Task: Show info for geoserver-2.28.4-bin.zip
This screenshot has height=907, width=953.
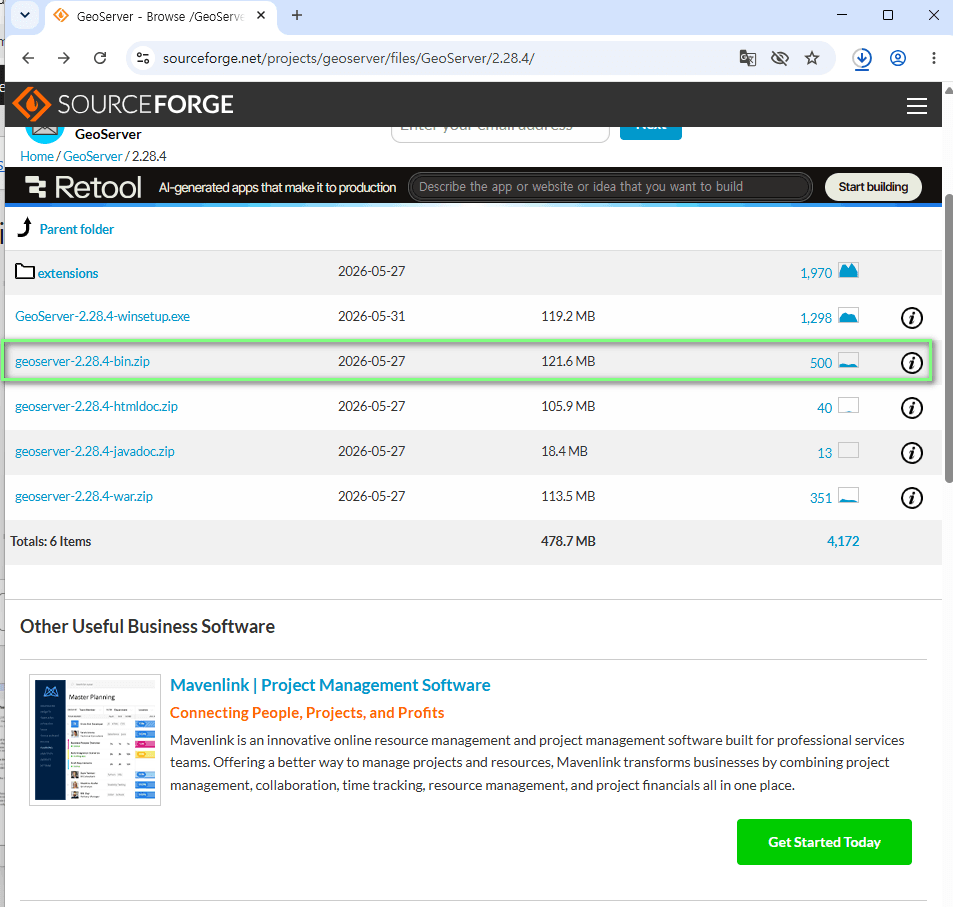Action: (x=911, y=362)
